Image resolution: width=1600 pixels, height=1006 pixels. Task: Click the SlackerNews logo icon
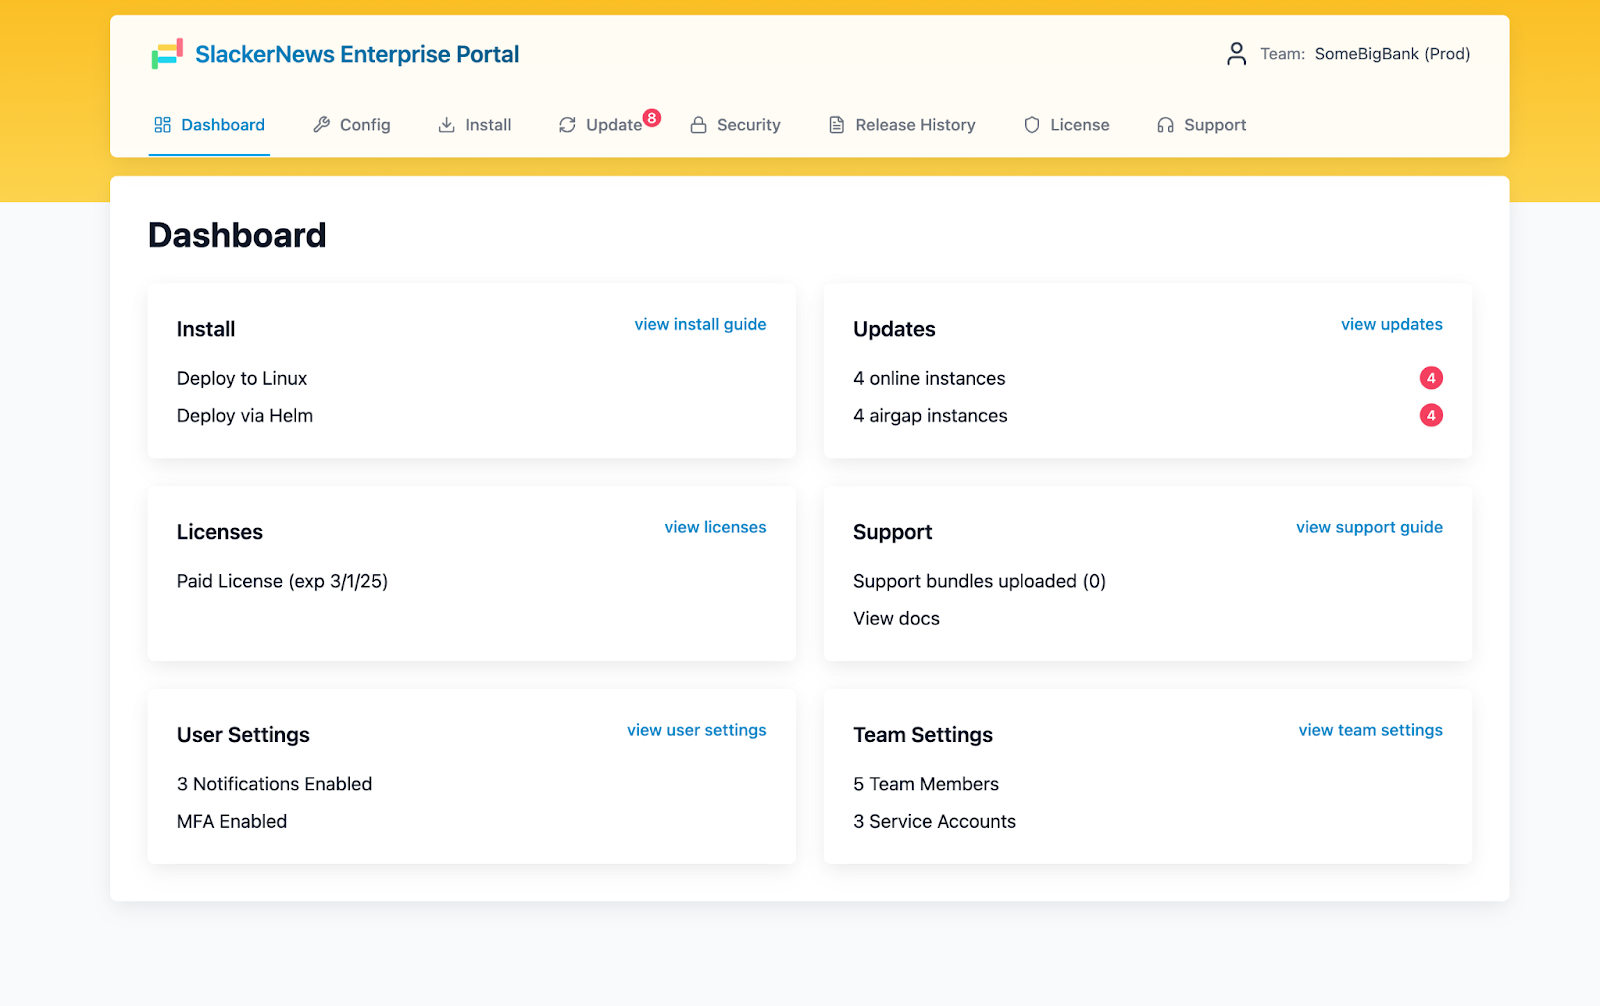tap(167, 54)
